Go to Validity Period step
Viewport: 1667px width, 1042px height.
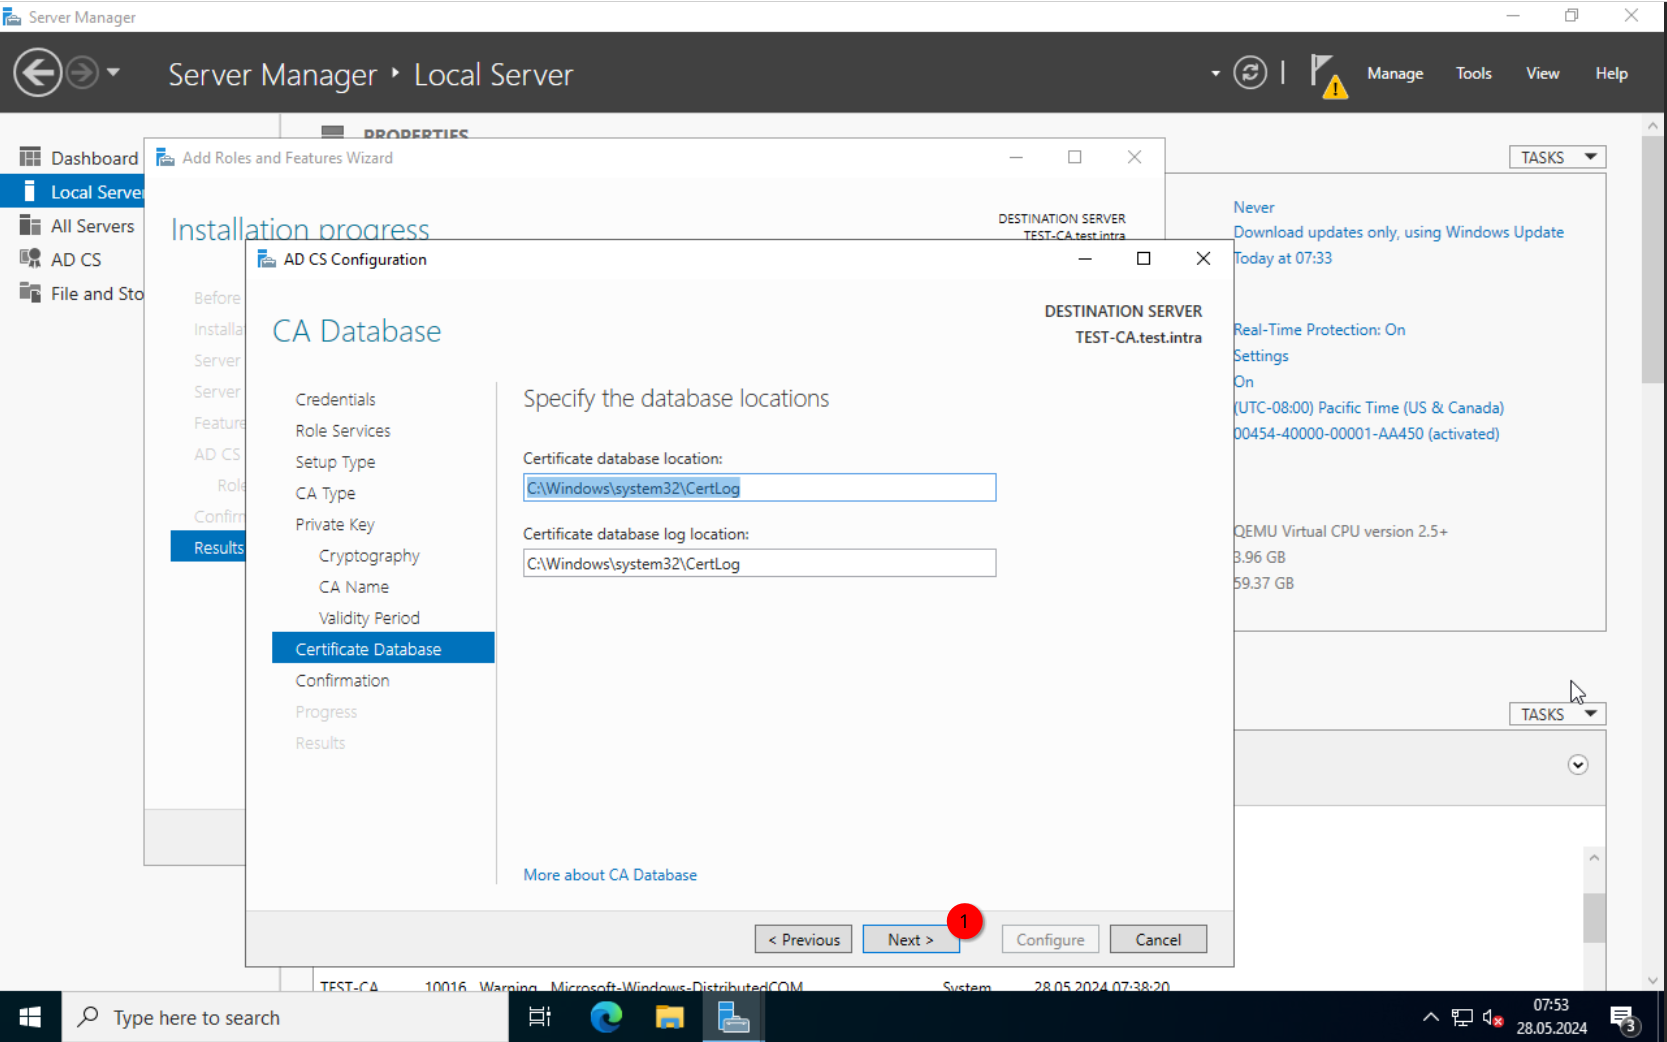pyautogui.click(x=369, y=618)
